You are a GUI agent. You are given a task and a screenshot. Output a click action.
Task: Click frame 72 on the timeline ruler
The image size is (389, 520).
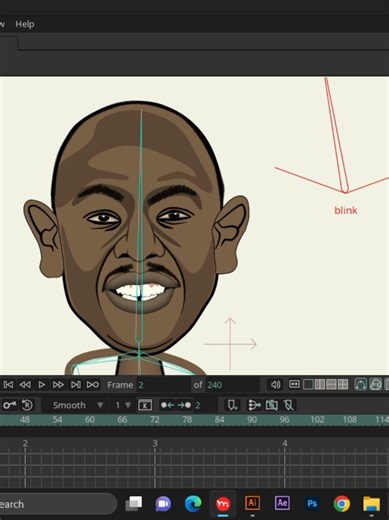tap(155, 419)
